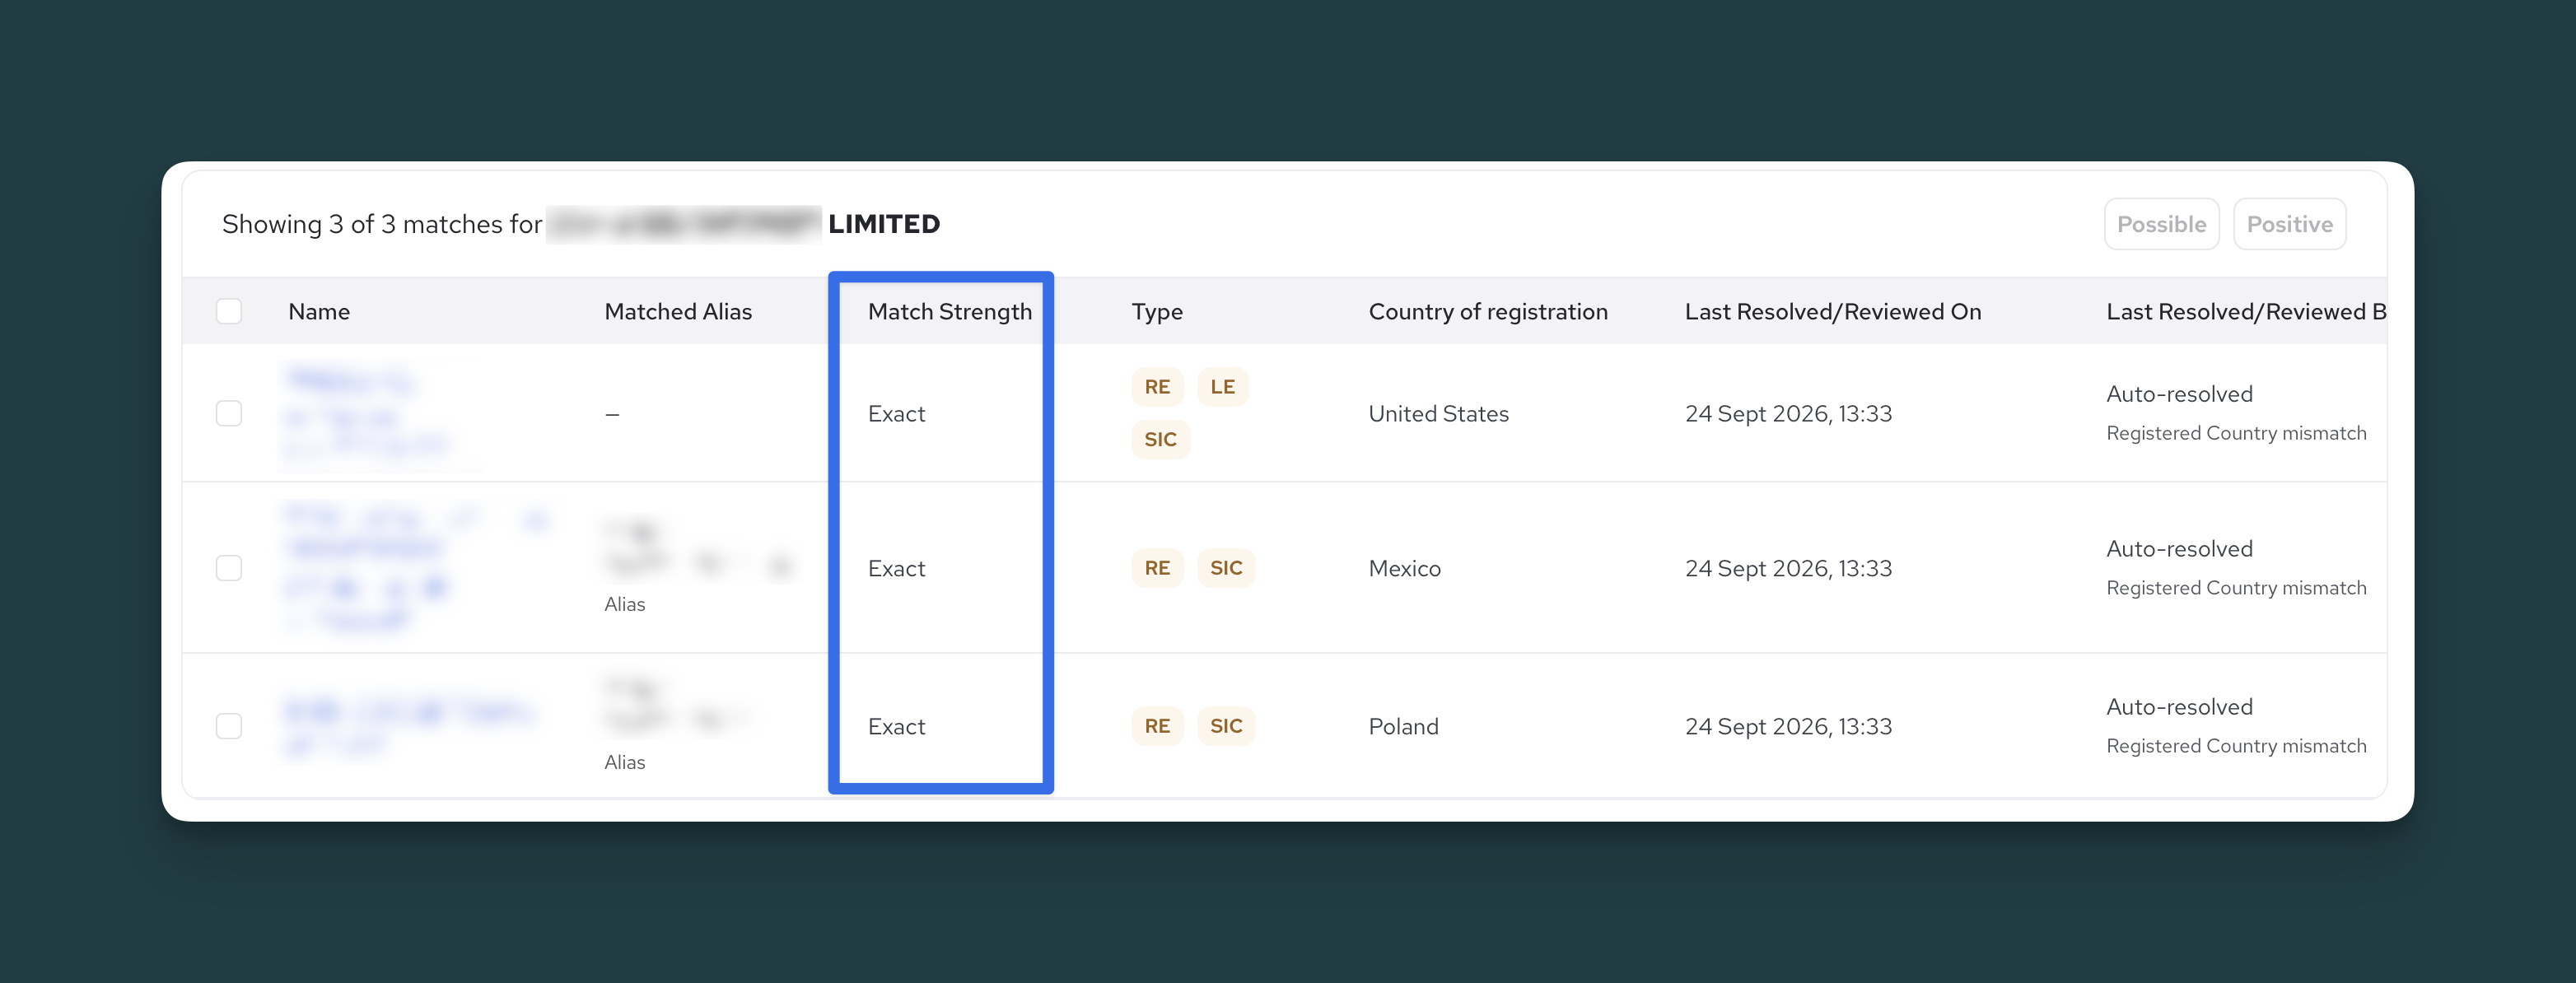Open the blurred name link in Poland row
2576x983 pixels.
tap(411, 726)
